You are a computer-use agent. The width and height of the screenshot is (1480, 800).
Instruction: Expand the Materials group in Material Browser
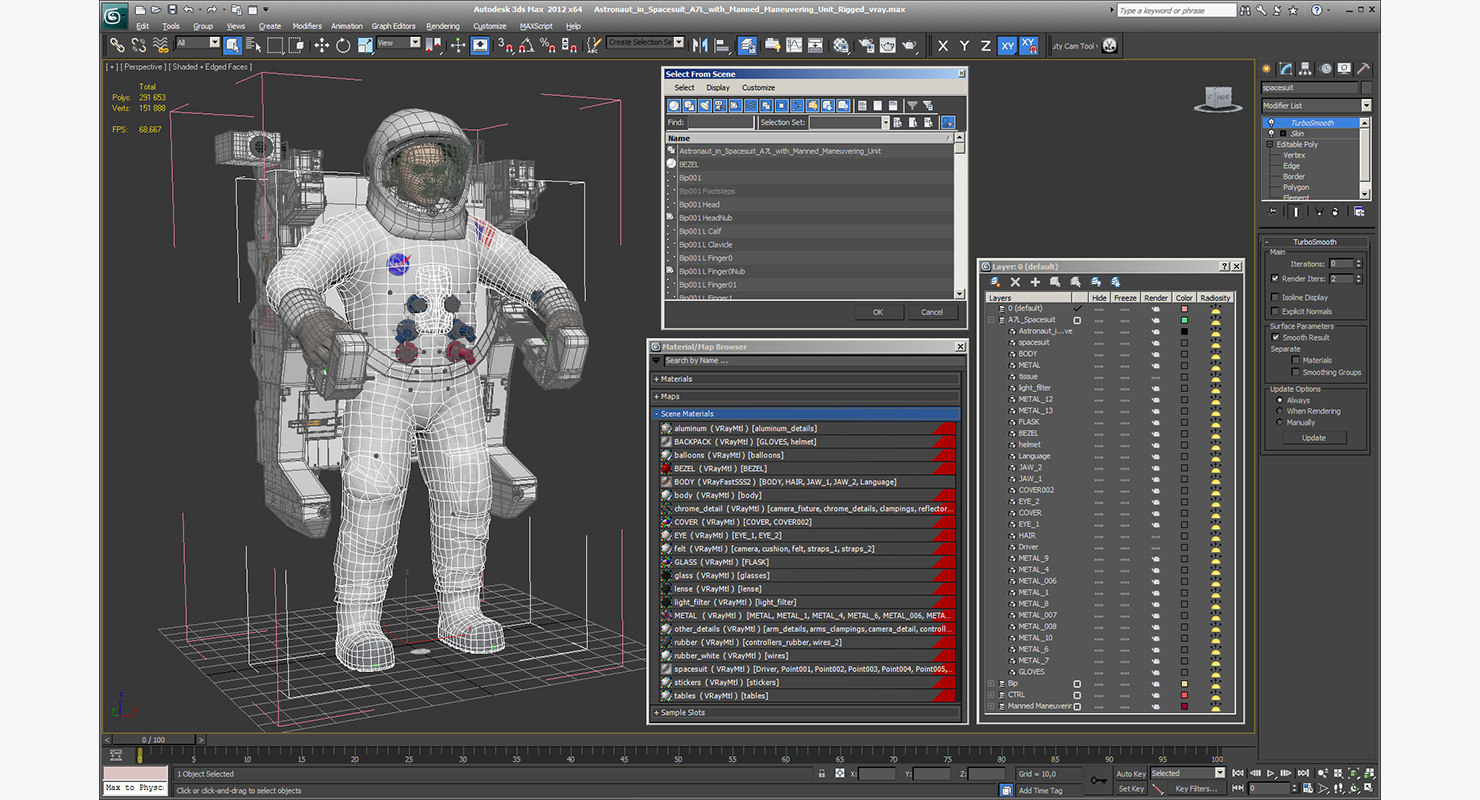tap(806, 379)
